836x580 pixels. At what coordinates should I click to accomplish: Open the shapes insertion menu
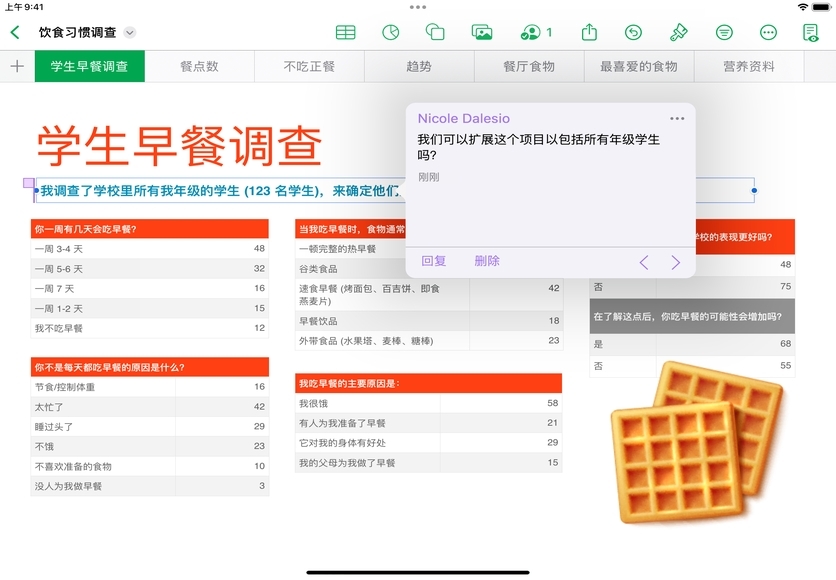(x=435, y=32)
